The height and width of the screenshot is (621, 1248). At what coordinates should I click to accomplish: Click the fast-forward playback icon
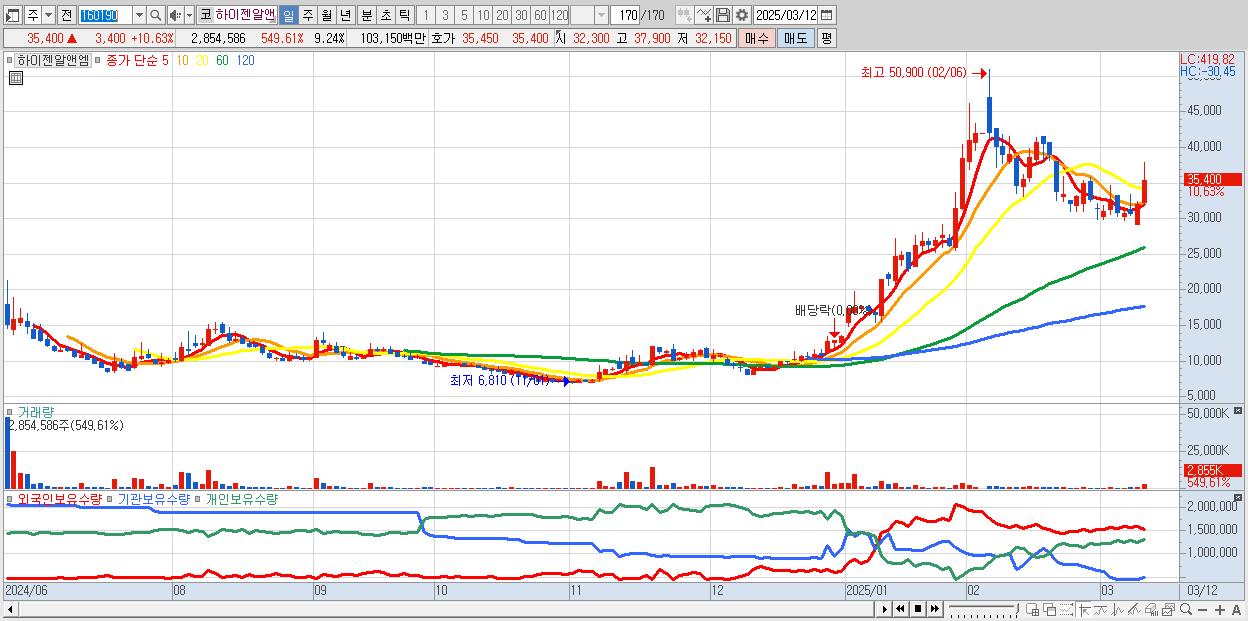pyautogui.click(x=936, y=609)
